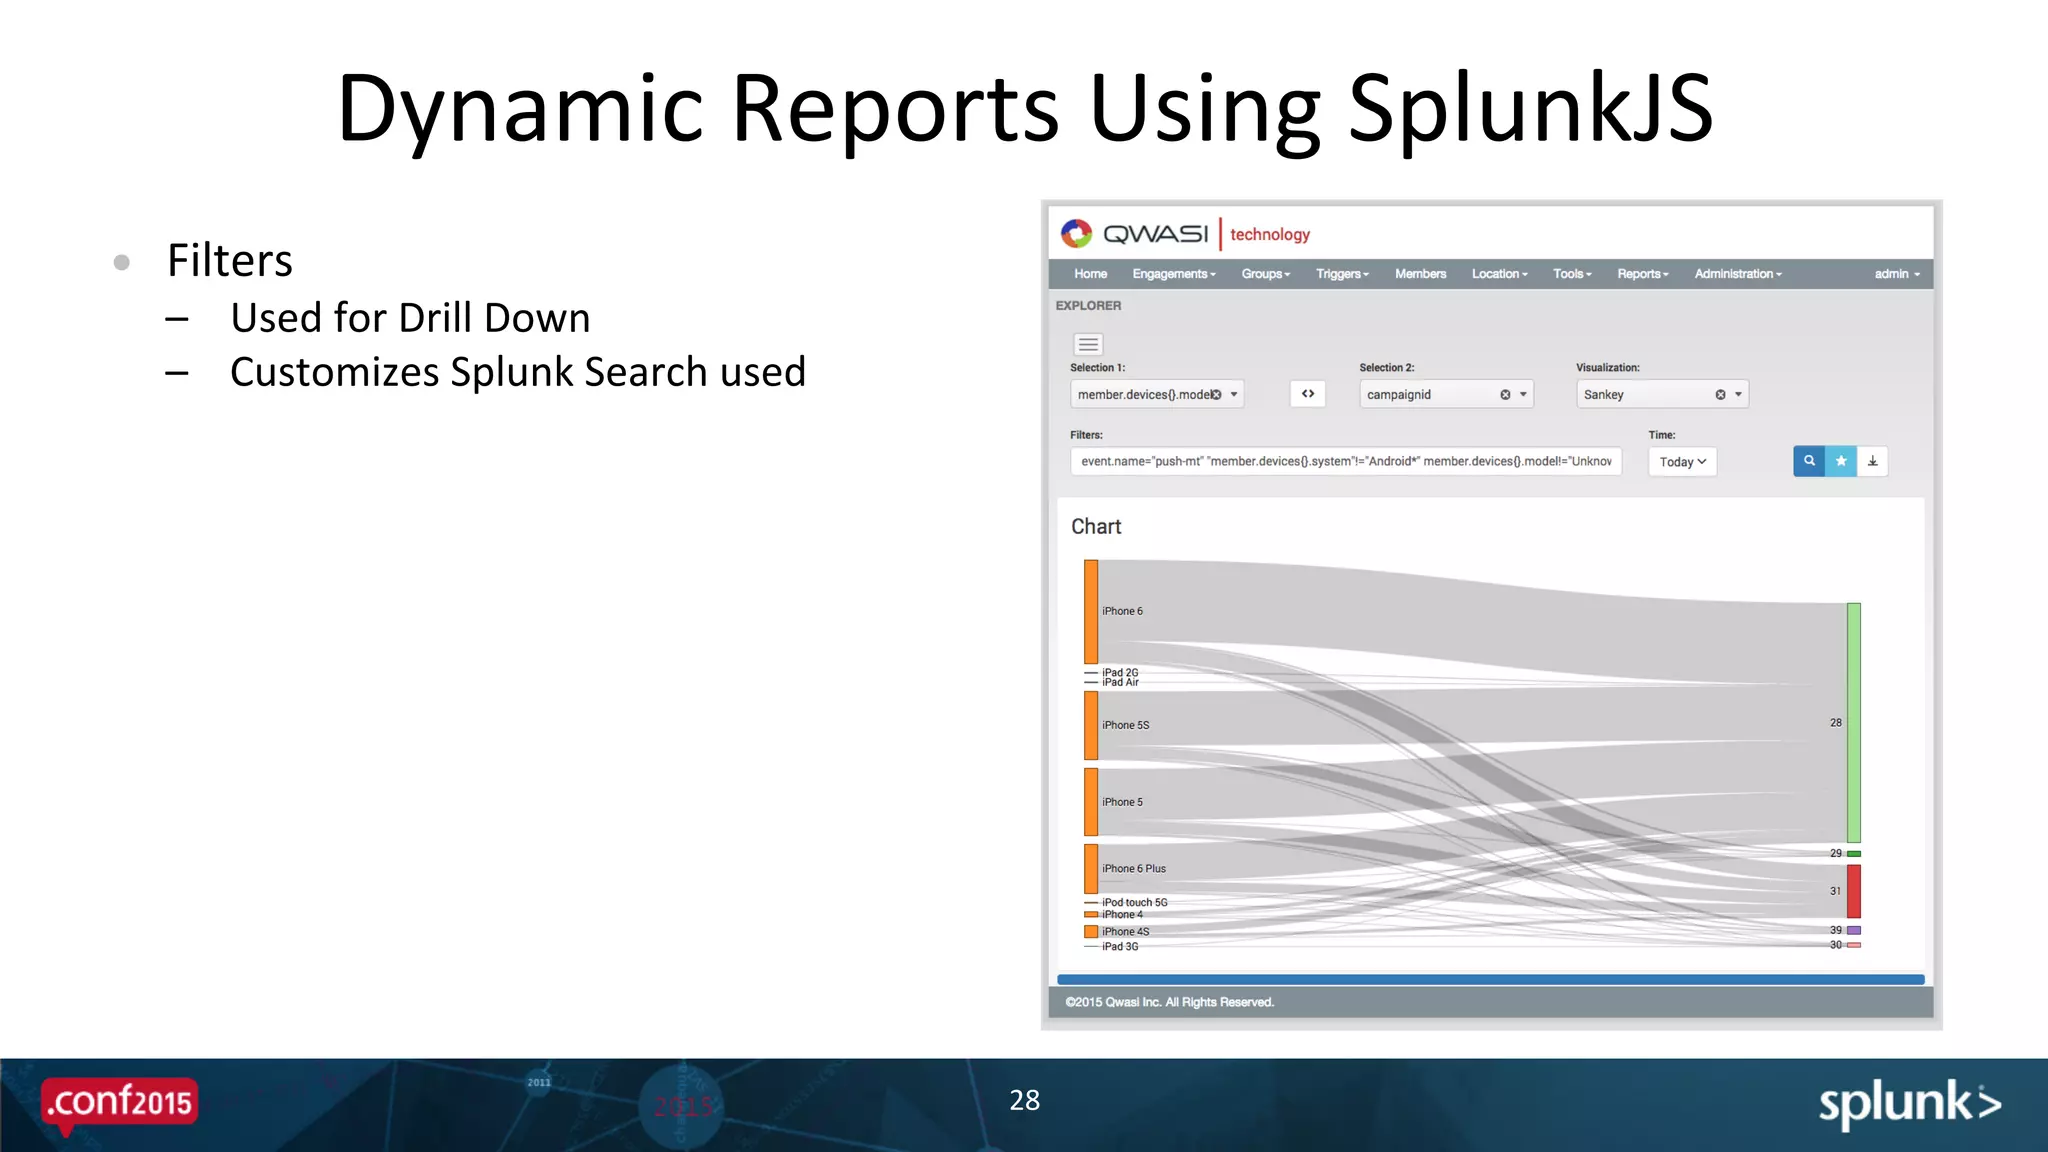Click the iPad 3G label

tap(1120, 946)
